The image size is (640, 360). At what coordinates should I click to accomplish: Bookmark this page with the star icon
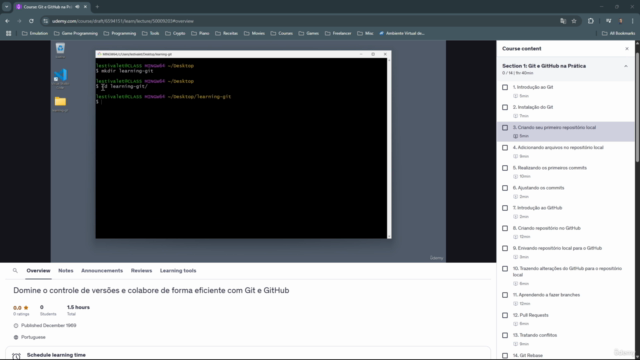tap(574, 21)
